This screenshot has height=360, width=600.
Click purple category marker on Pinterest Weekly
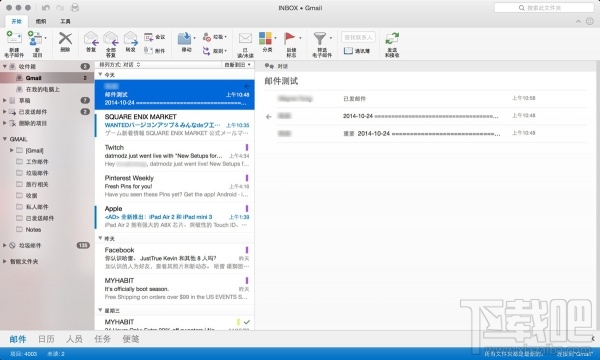pos(247,178)
